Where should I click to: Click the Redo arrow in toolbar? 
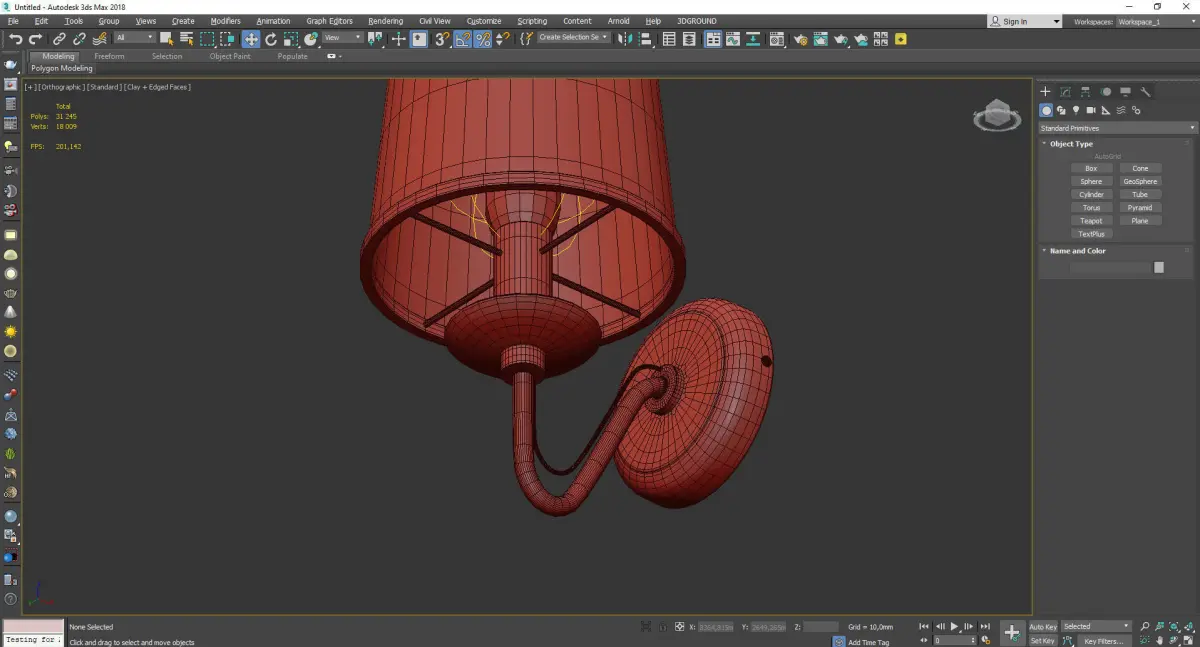coord(35,39)
